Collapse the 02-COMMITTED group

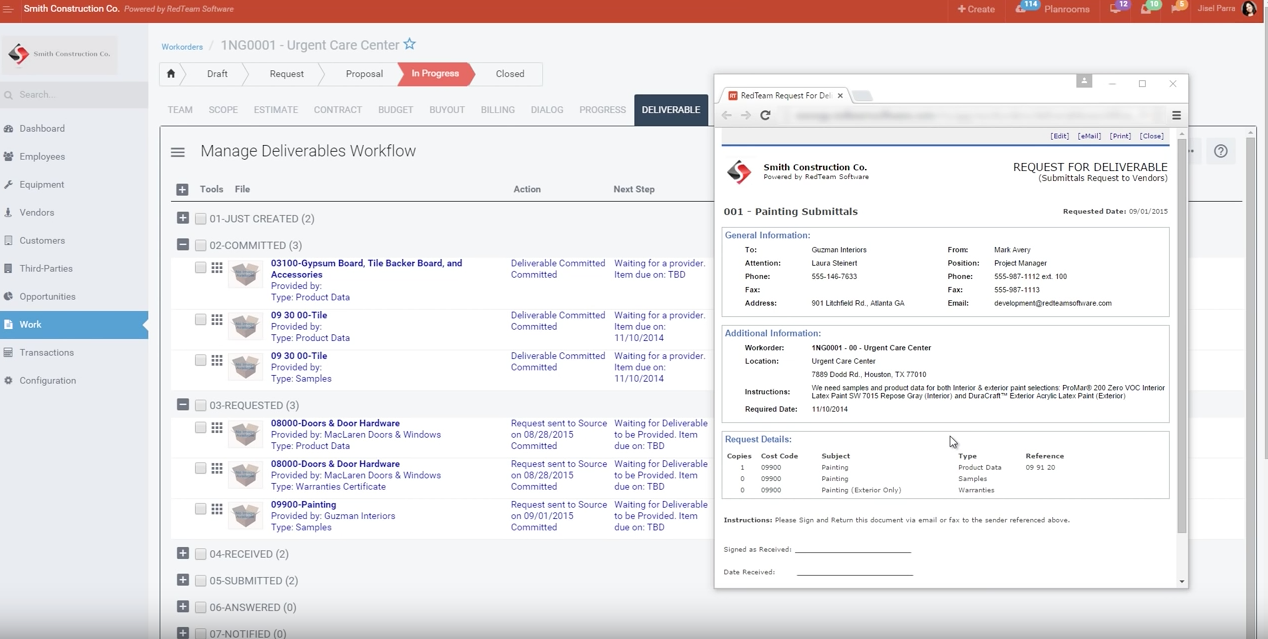point(182,245)
